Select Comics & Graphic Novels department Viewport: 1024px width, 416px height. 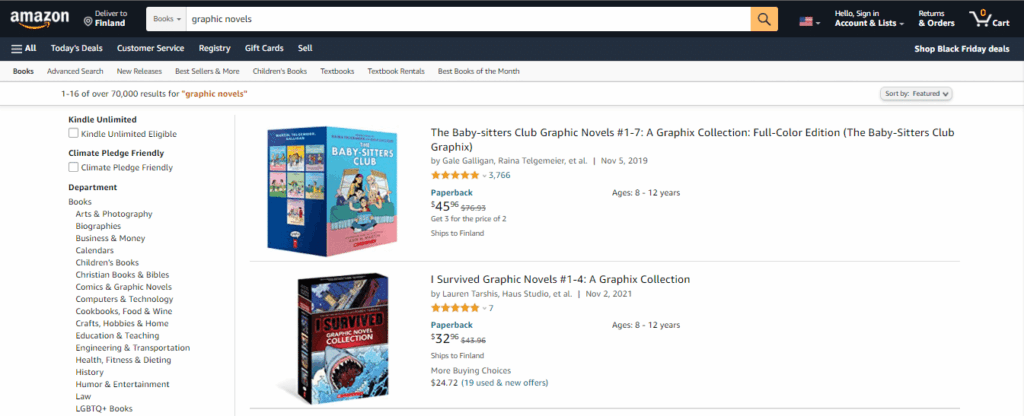(x=123, y=287)
